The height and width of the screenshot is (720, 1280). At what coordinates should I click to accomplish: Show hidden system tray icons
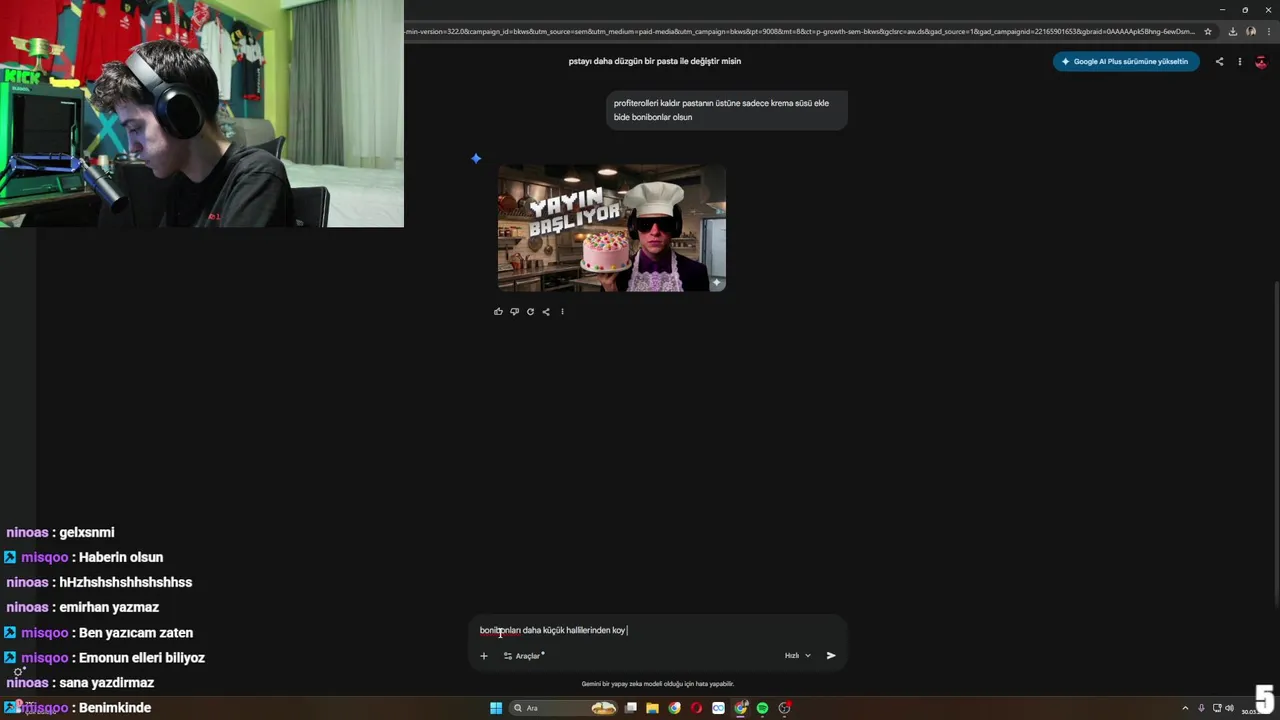pos(1186,708)
